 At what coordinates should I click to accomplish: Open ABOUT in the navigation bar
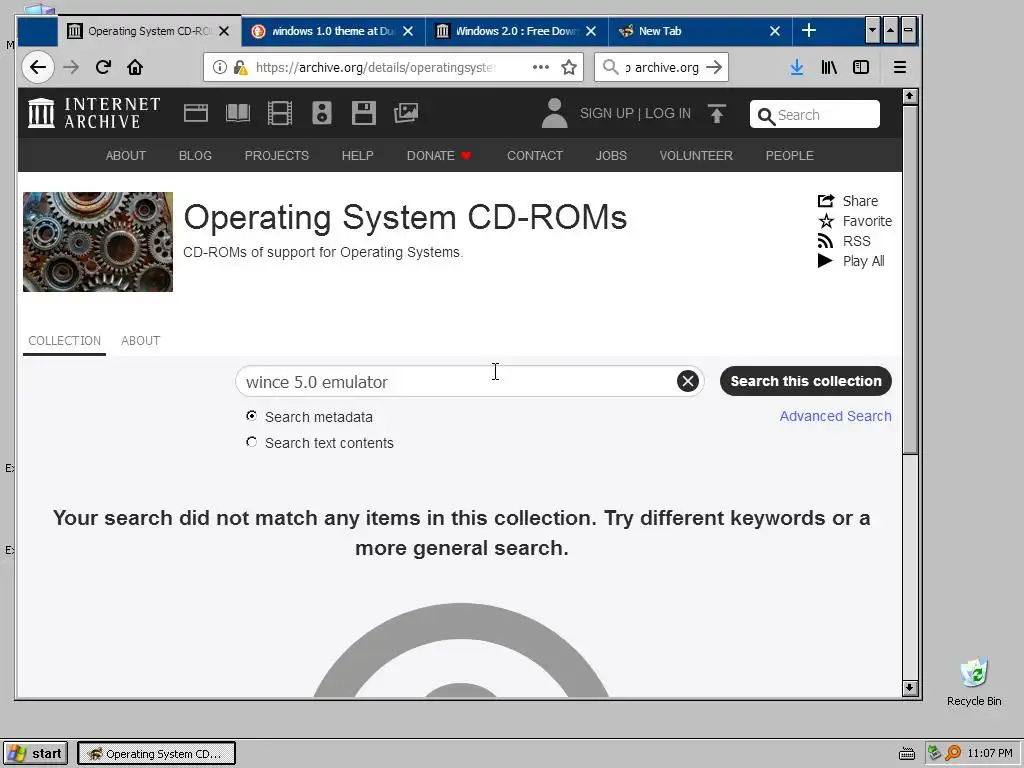coord(126,155)
